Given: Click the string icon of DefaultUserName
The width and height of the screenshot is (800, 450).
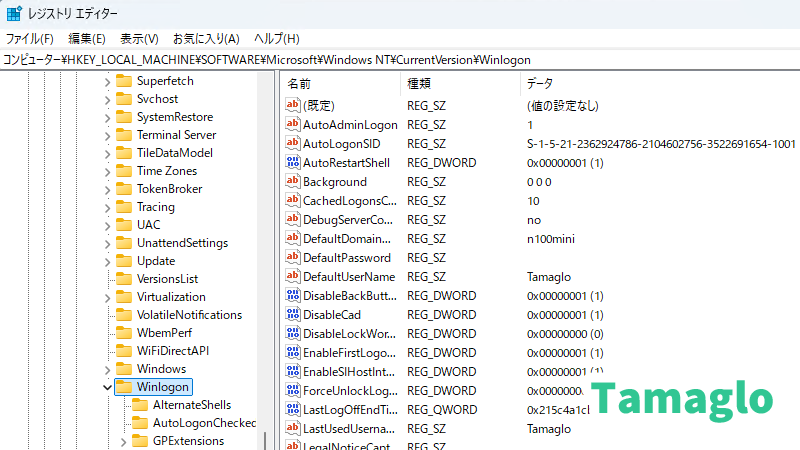Looking at the screenshot, I should (292, 276).
